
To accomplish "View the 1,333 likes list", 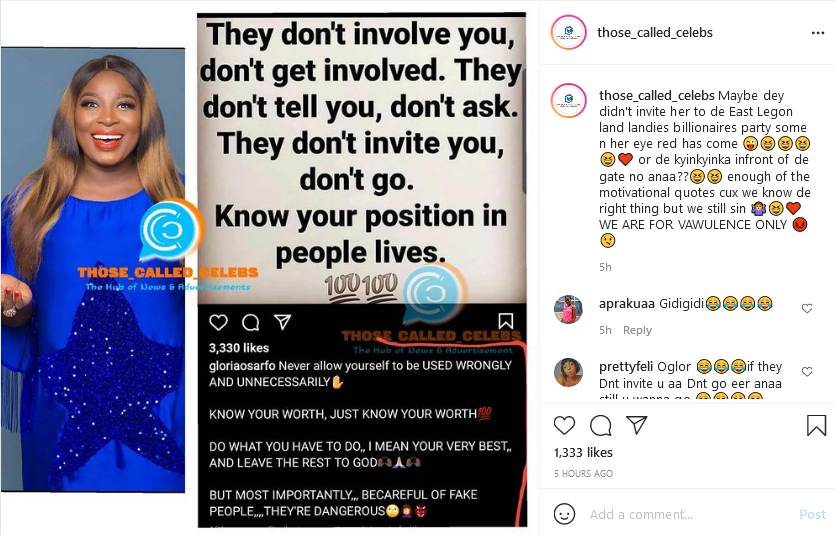I will point(583,452).
